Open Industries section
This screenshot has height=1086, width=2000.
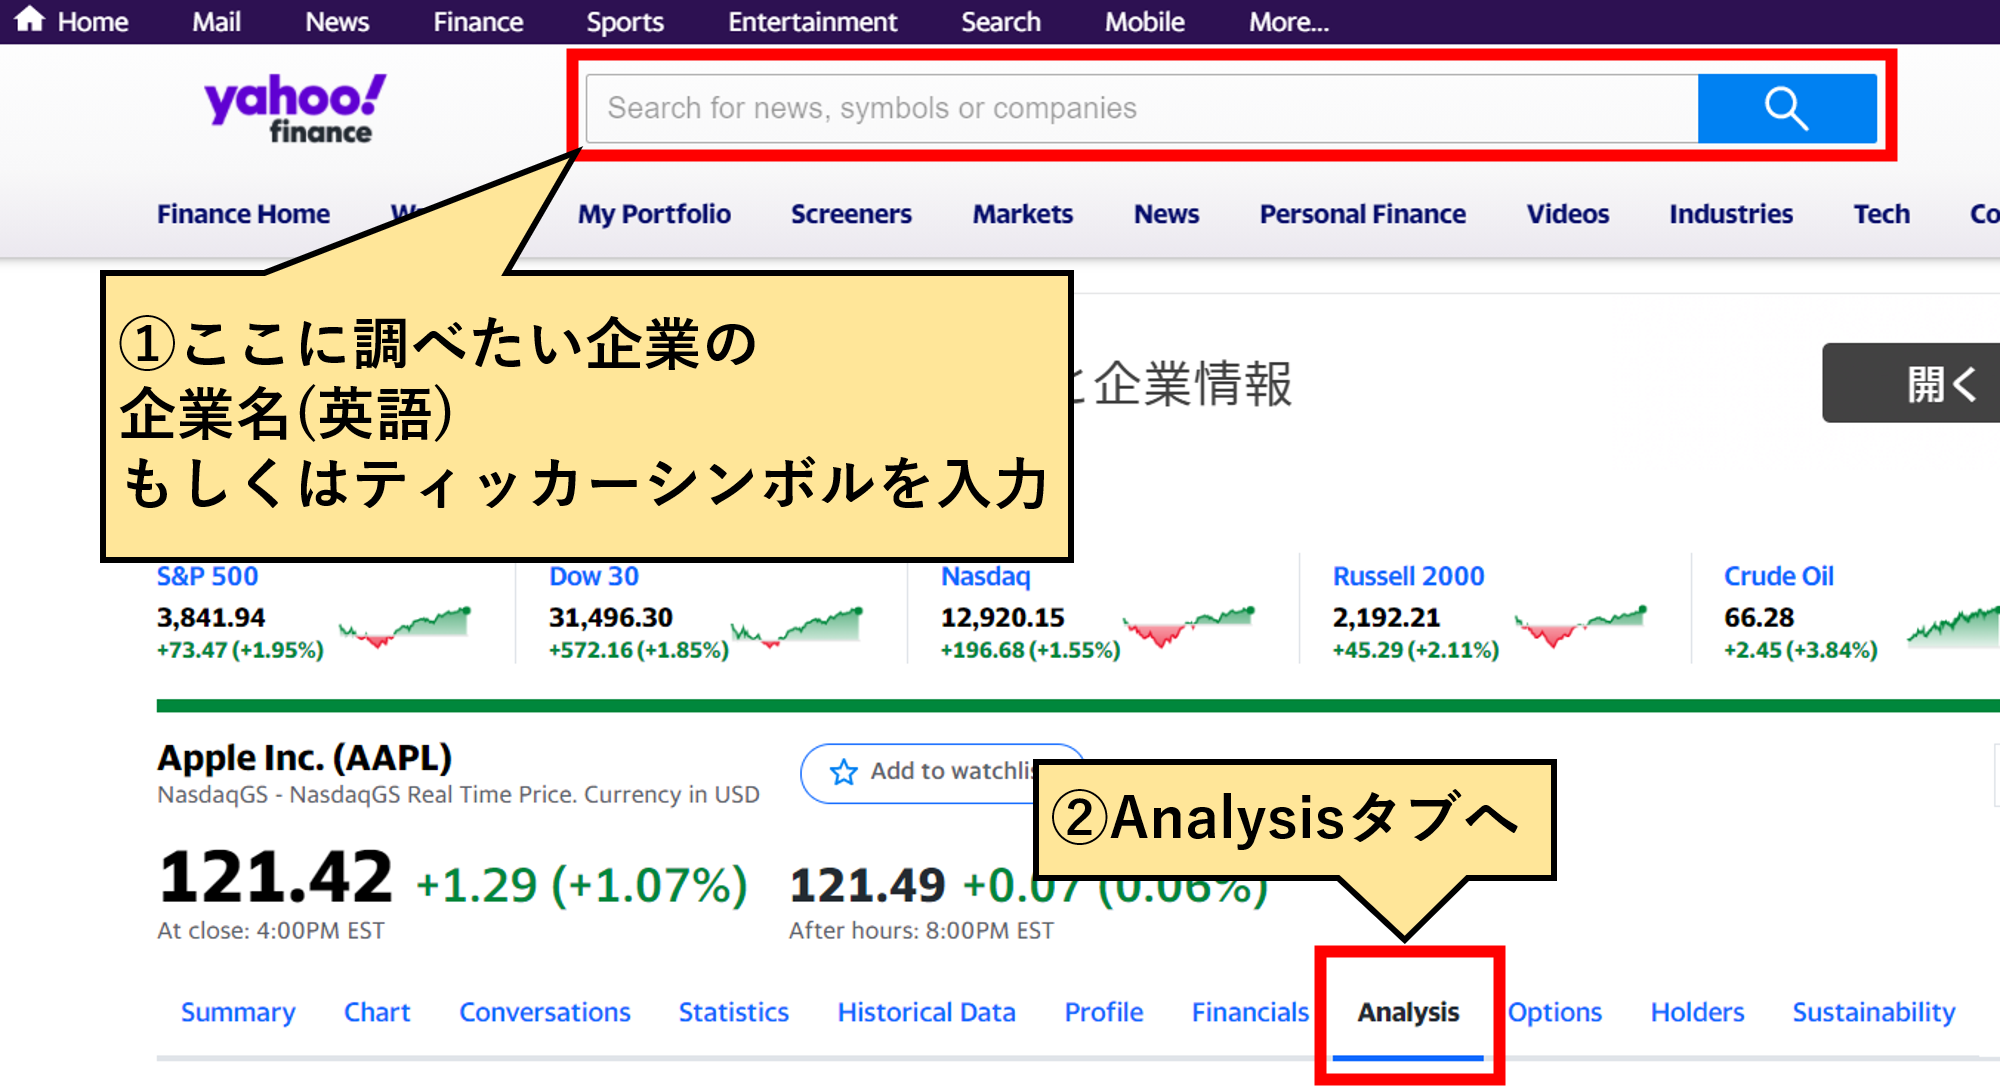tap(1731, 214)
